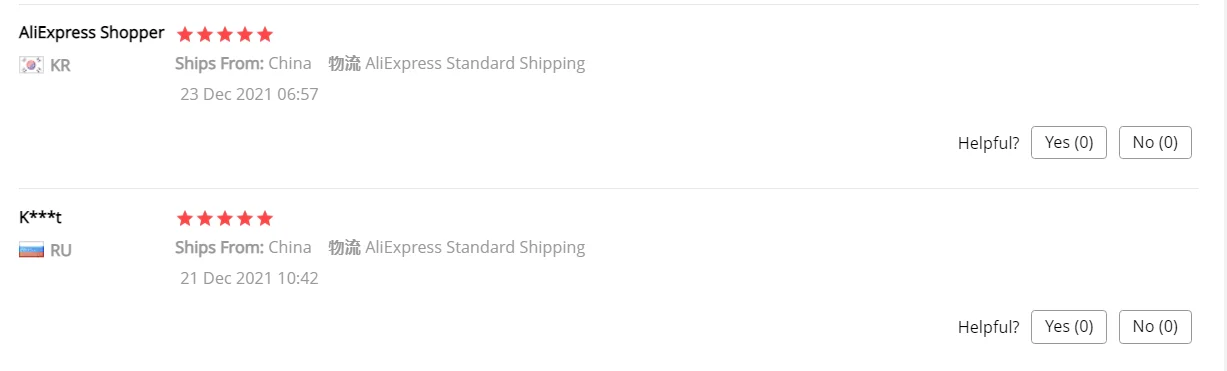
Task: Click the 23 Dec 2021 06:57 timestamp
Action: [x=249, y=94]
